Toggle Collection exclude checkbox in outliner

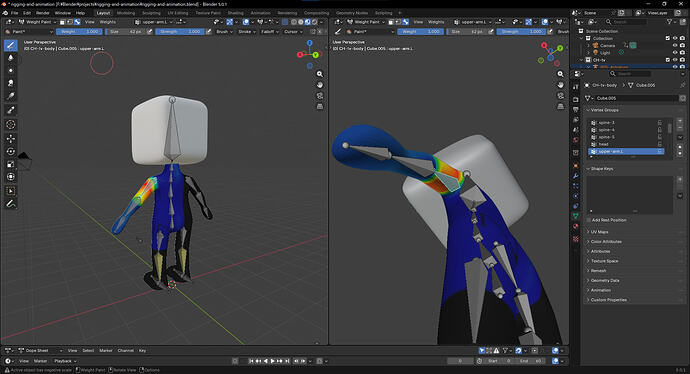(x=668, y=38)
